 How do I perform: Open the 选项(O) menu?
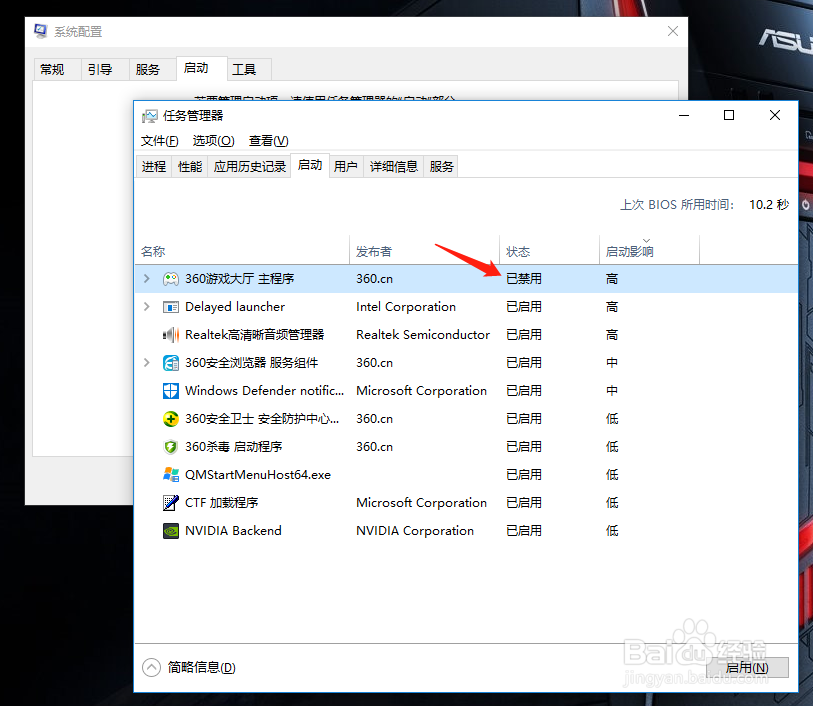(x=214, y=141)
